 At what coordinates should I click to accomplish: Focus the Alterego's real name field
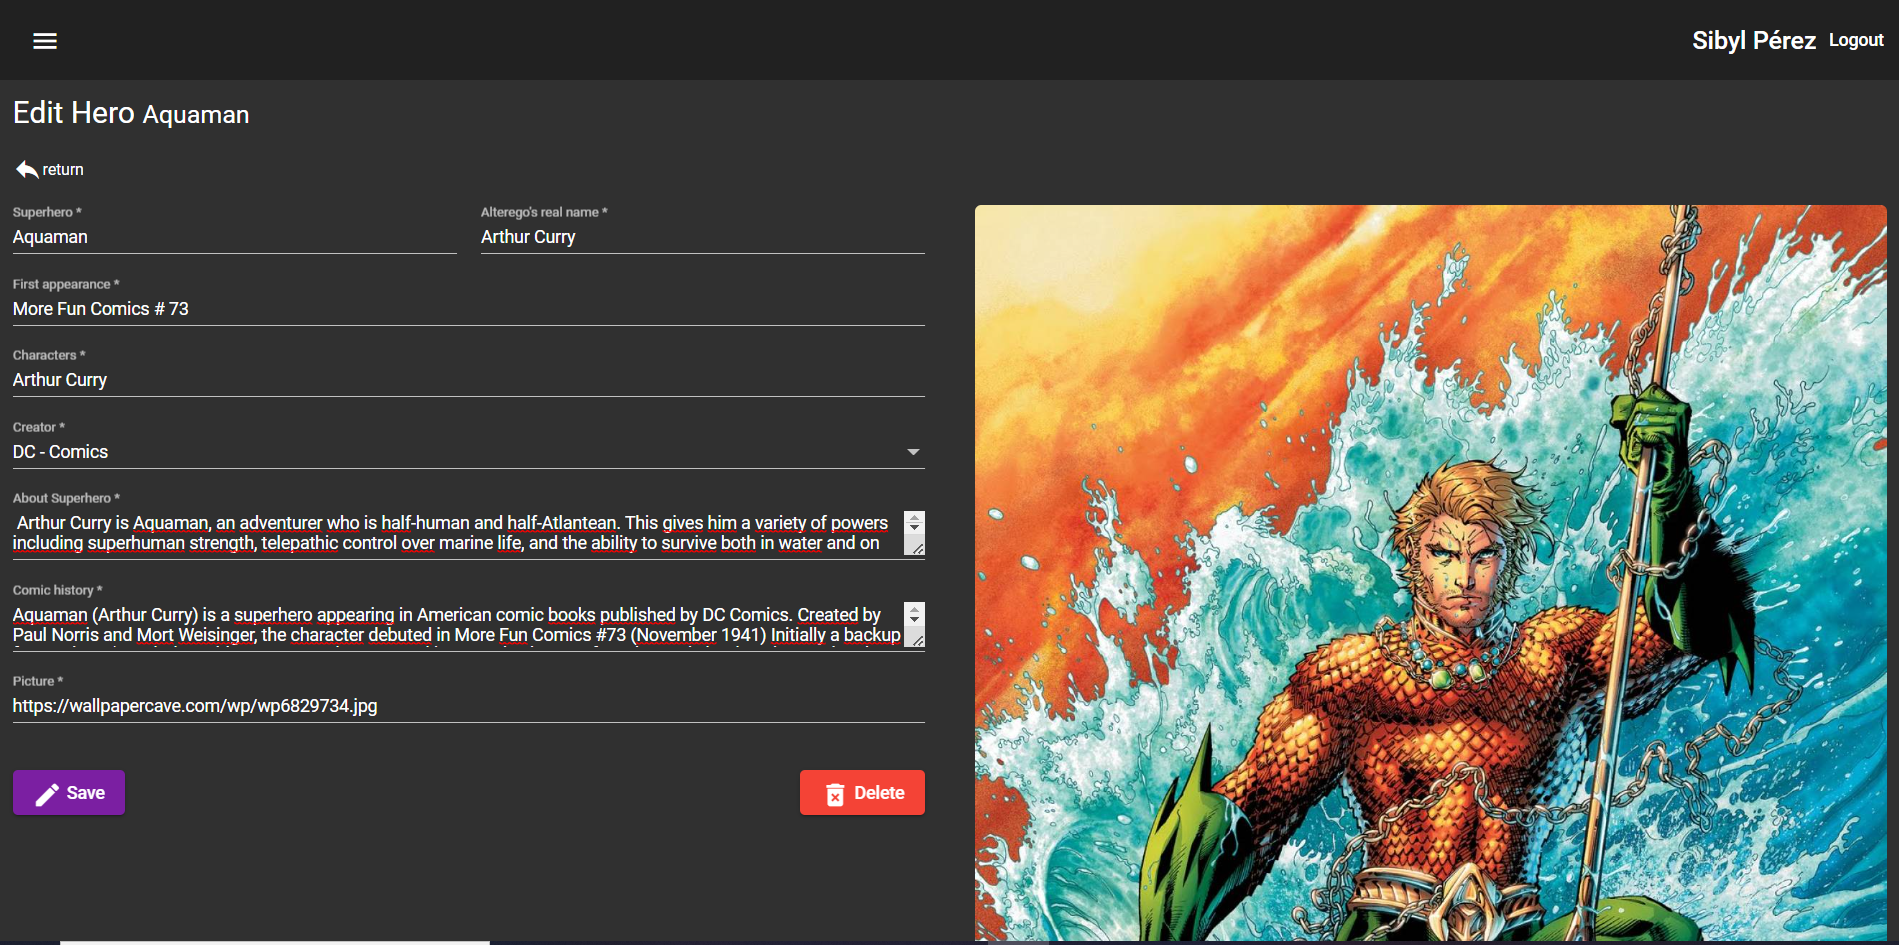[x=703, y=237]
